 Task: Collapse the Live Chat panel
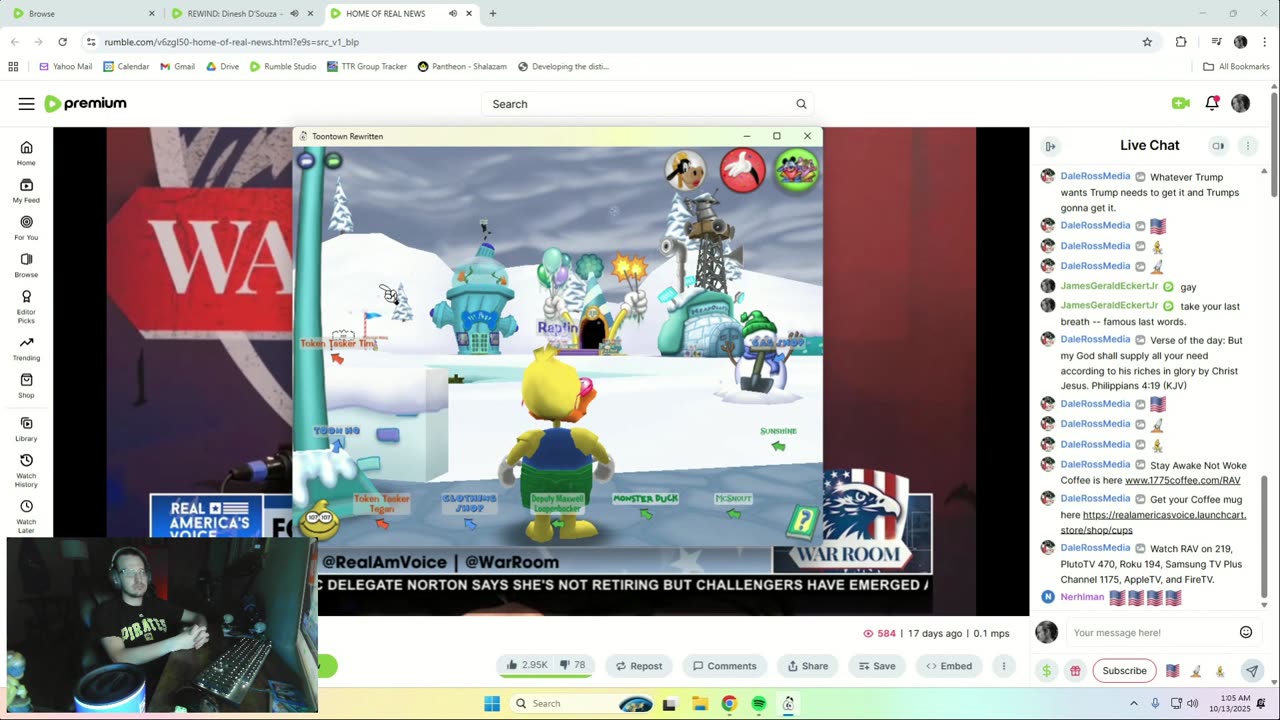pos(1050,146)
